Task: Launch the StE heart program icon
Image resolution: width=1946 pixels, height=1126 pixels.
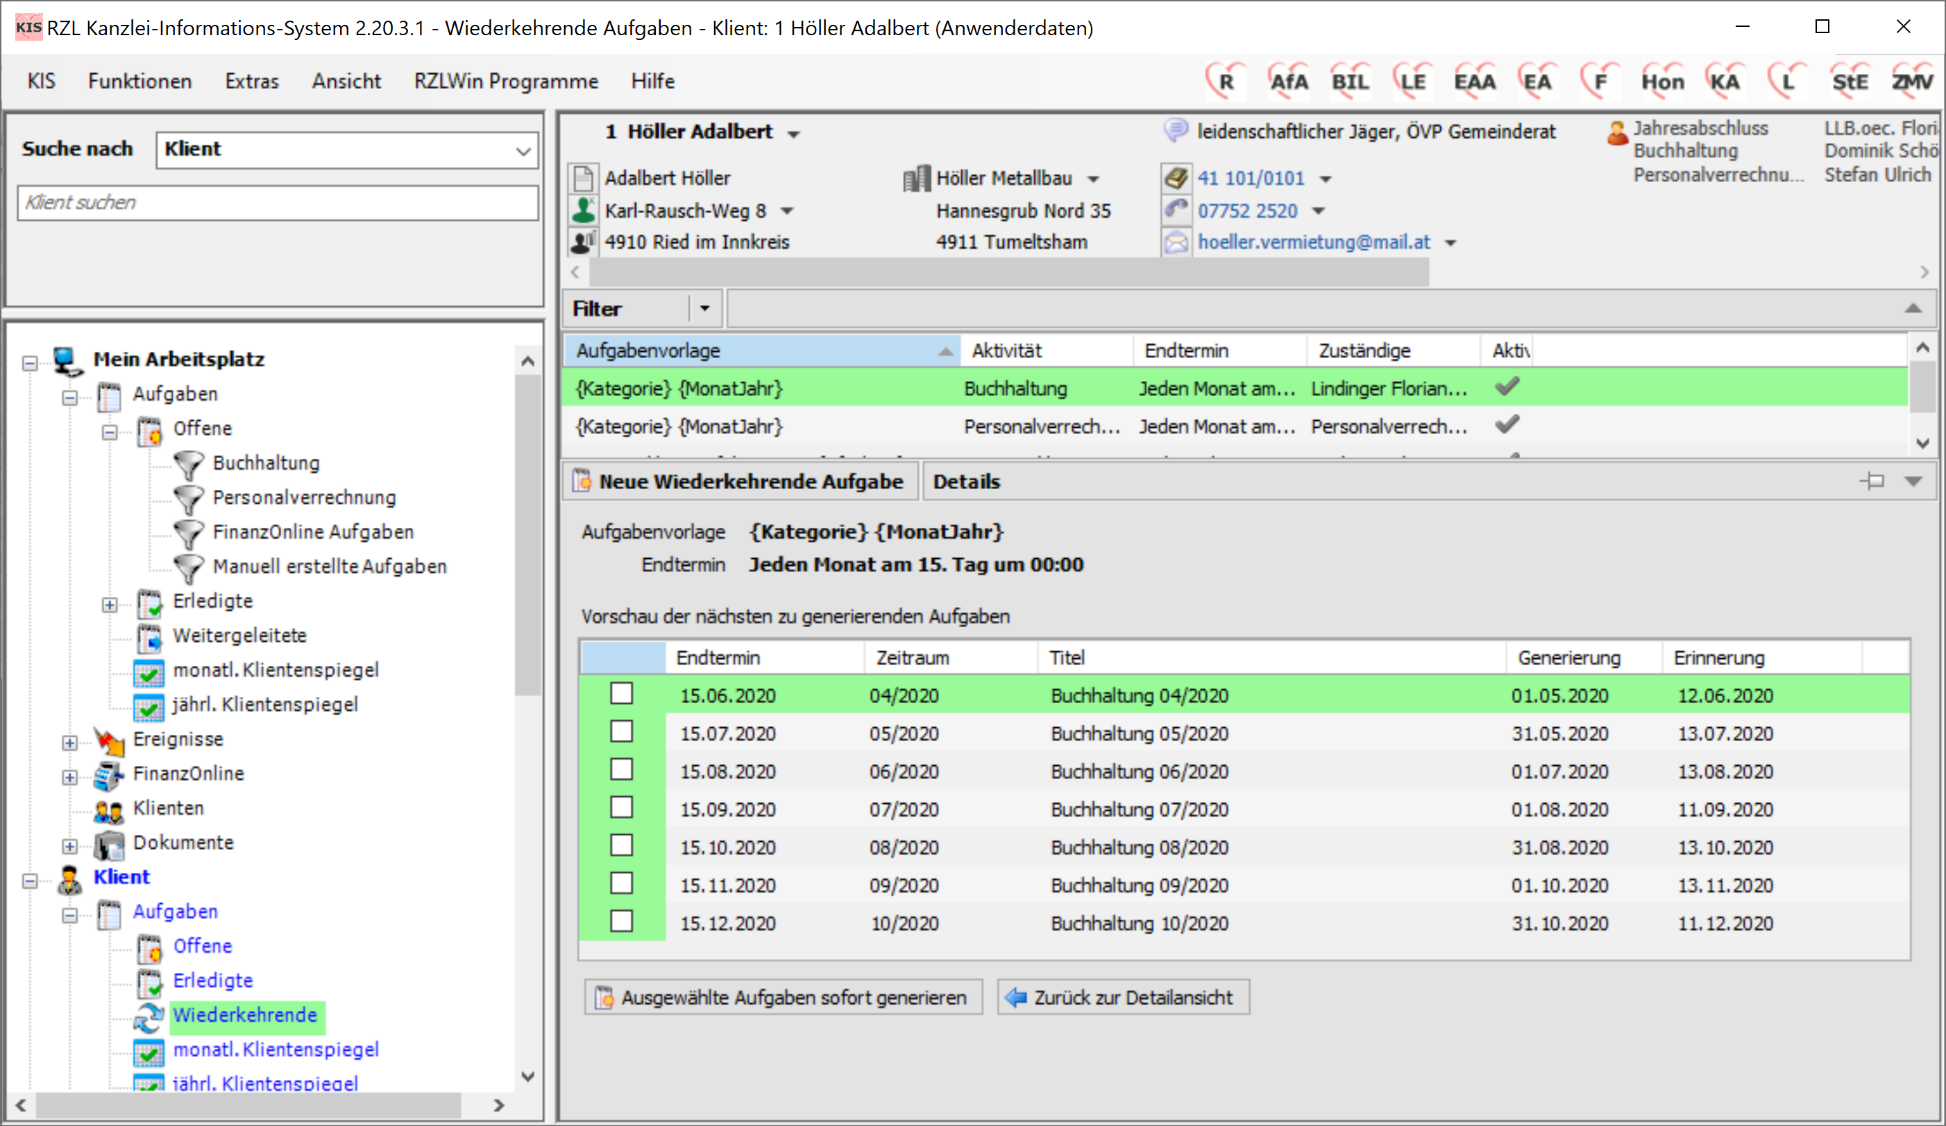Action: click(x=1848, y=81)
